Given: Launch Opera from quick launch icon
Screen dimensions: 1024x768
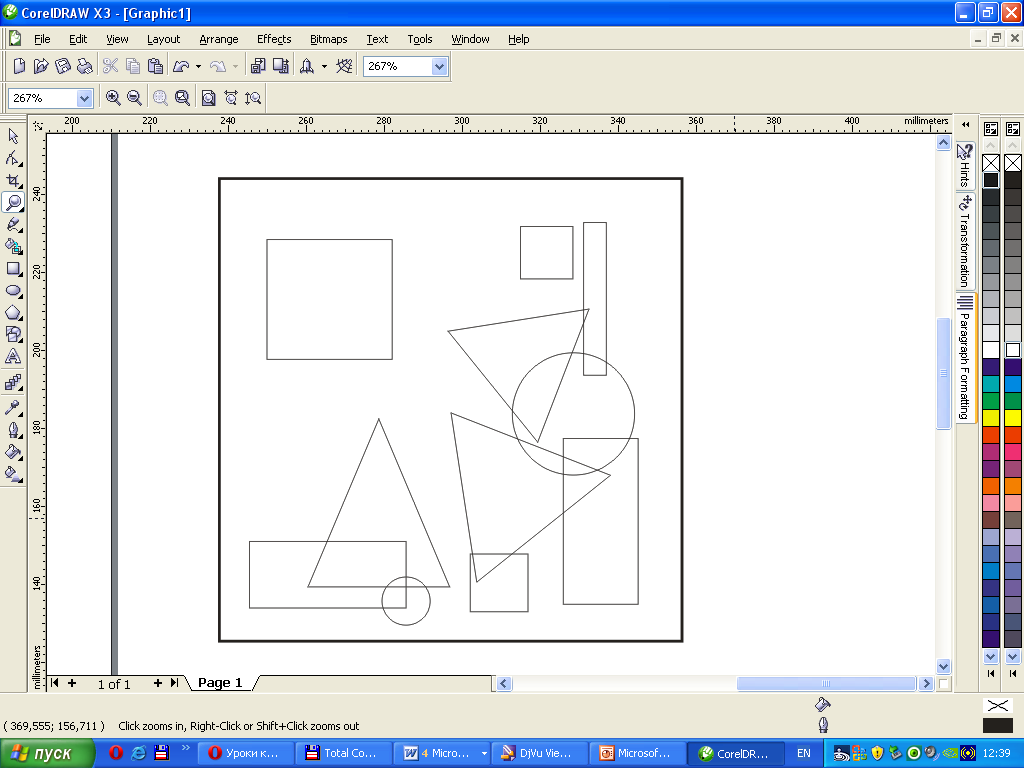Looking at the screenshot, I should (x=116, y=753).
